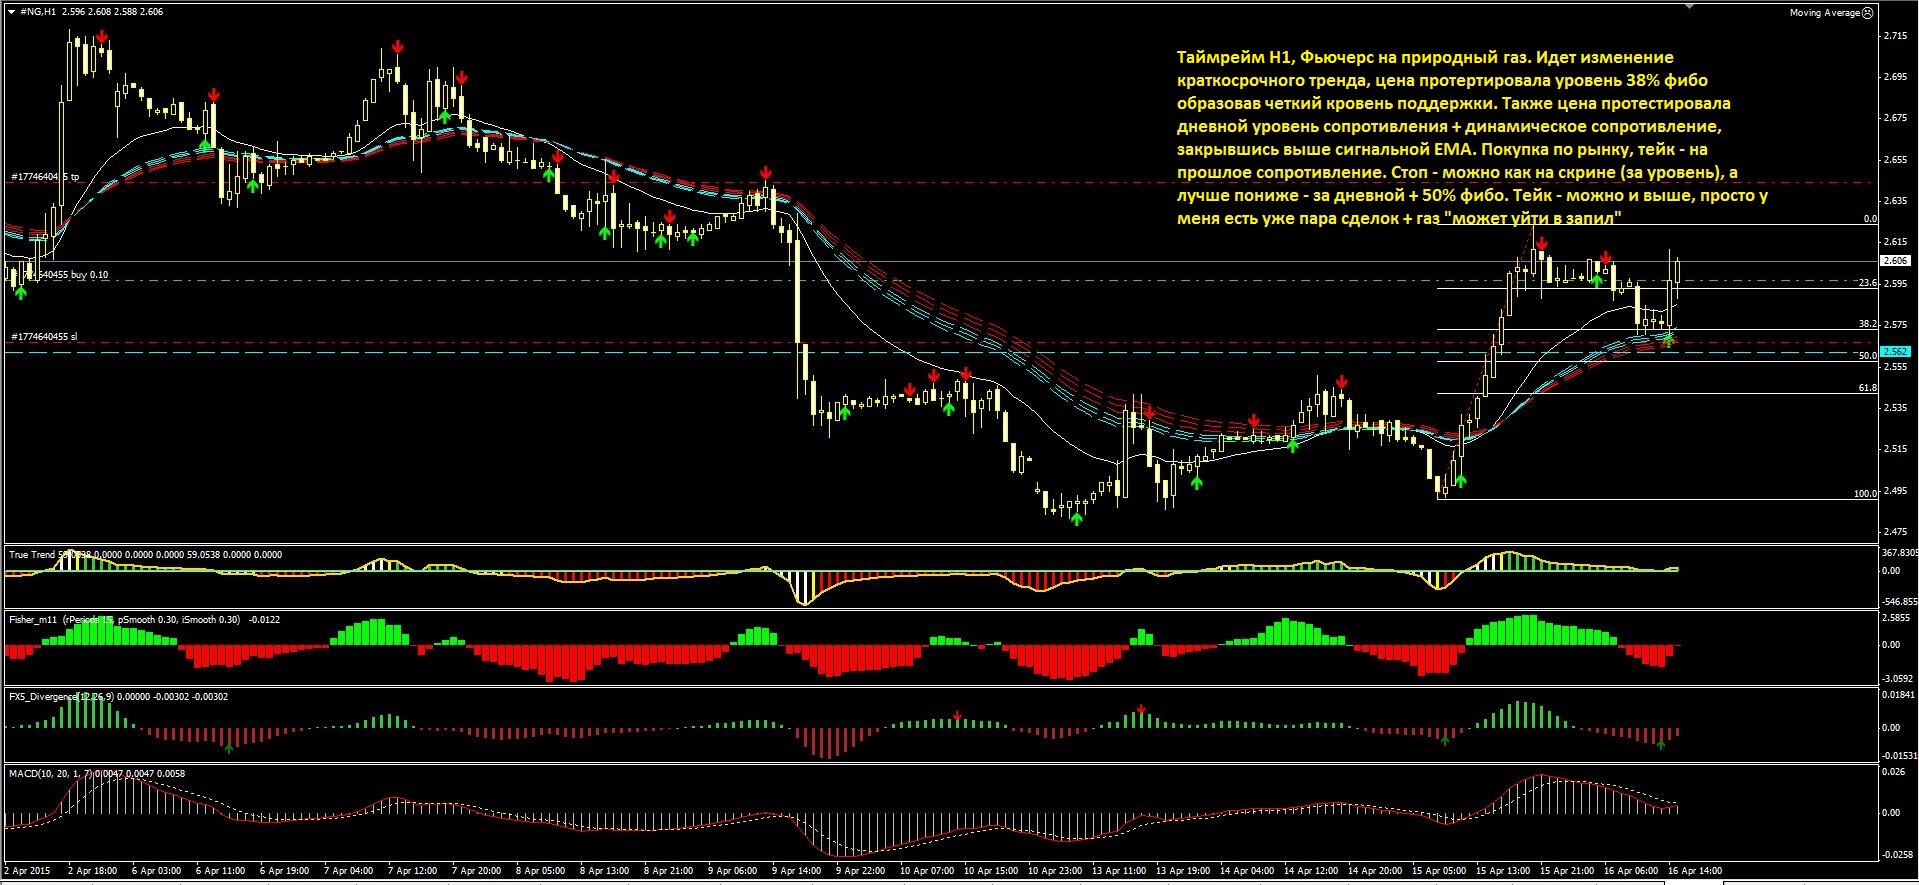Click the 2.475 price scale value
This screenshot has width=1919, height=885.
[x=1894, y=531]
